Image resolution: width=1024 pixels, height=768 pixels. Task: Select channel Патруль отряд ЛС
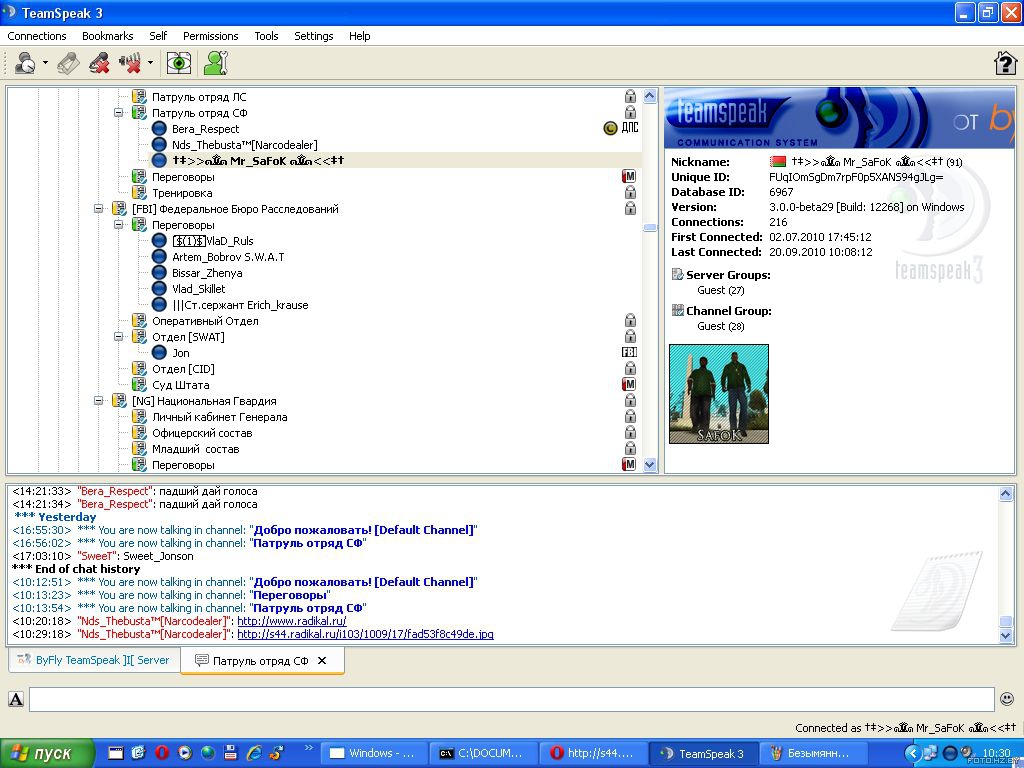pyautogui.click(x=199, y=97)
